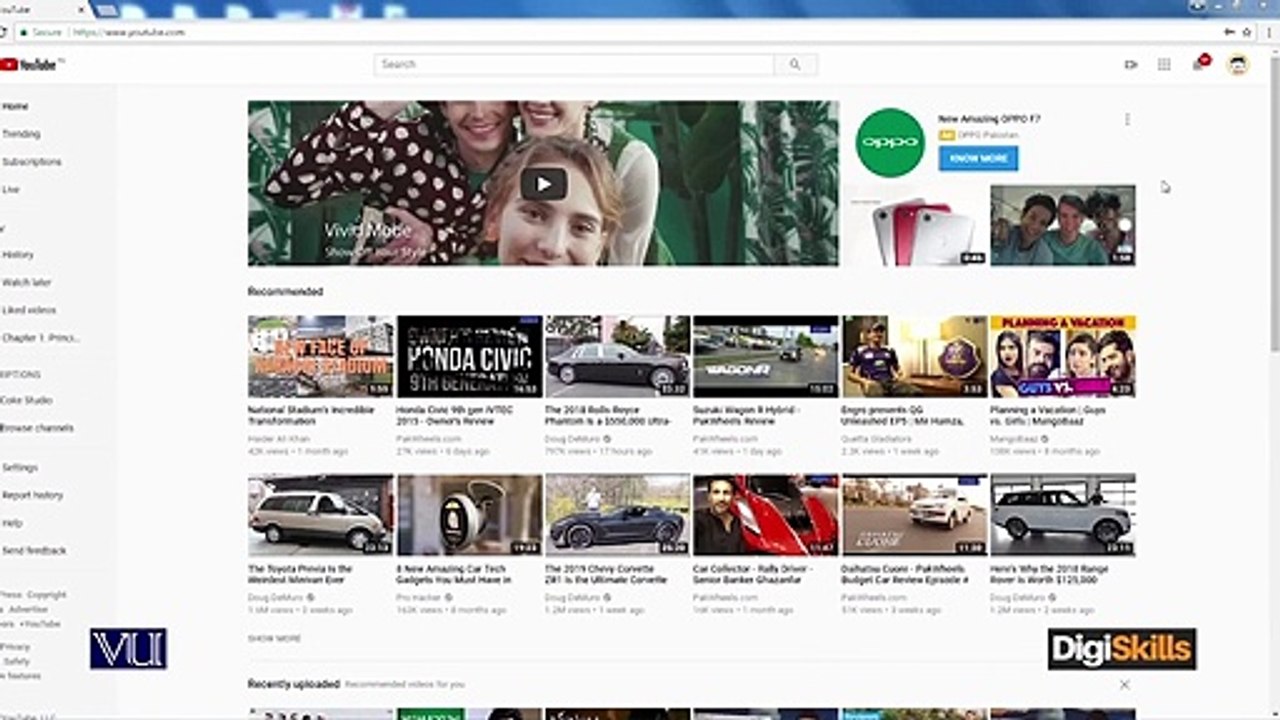The image size is (1280, 720).
Task: Focus the YouTube search field
Action: [574, 64]
